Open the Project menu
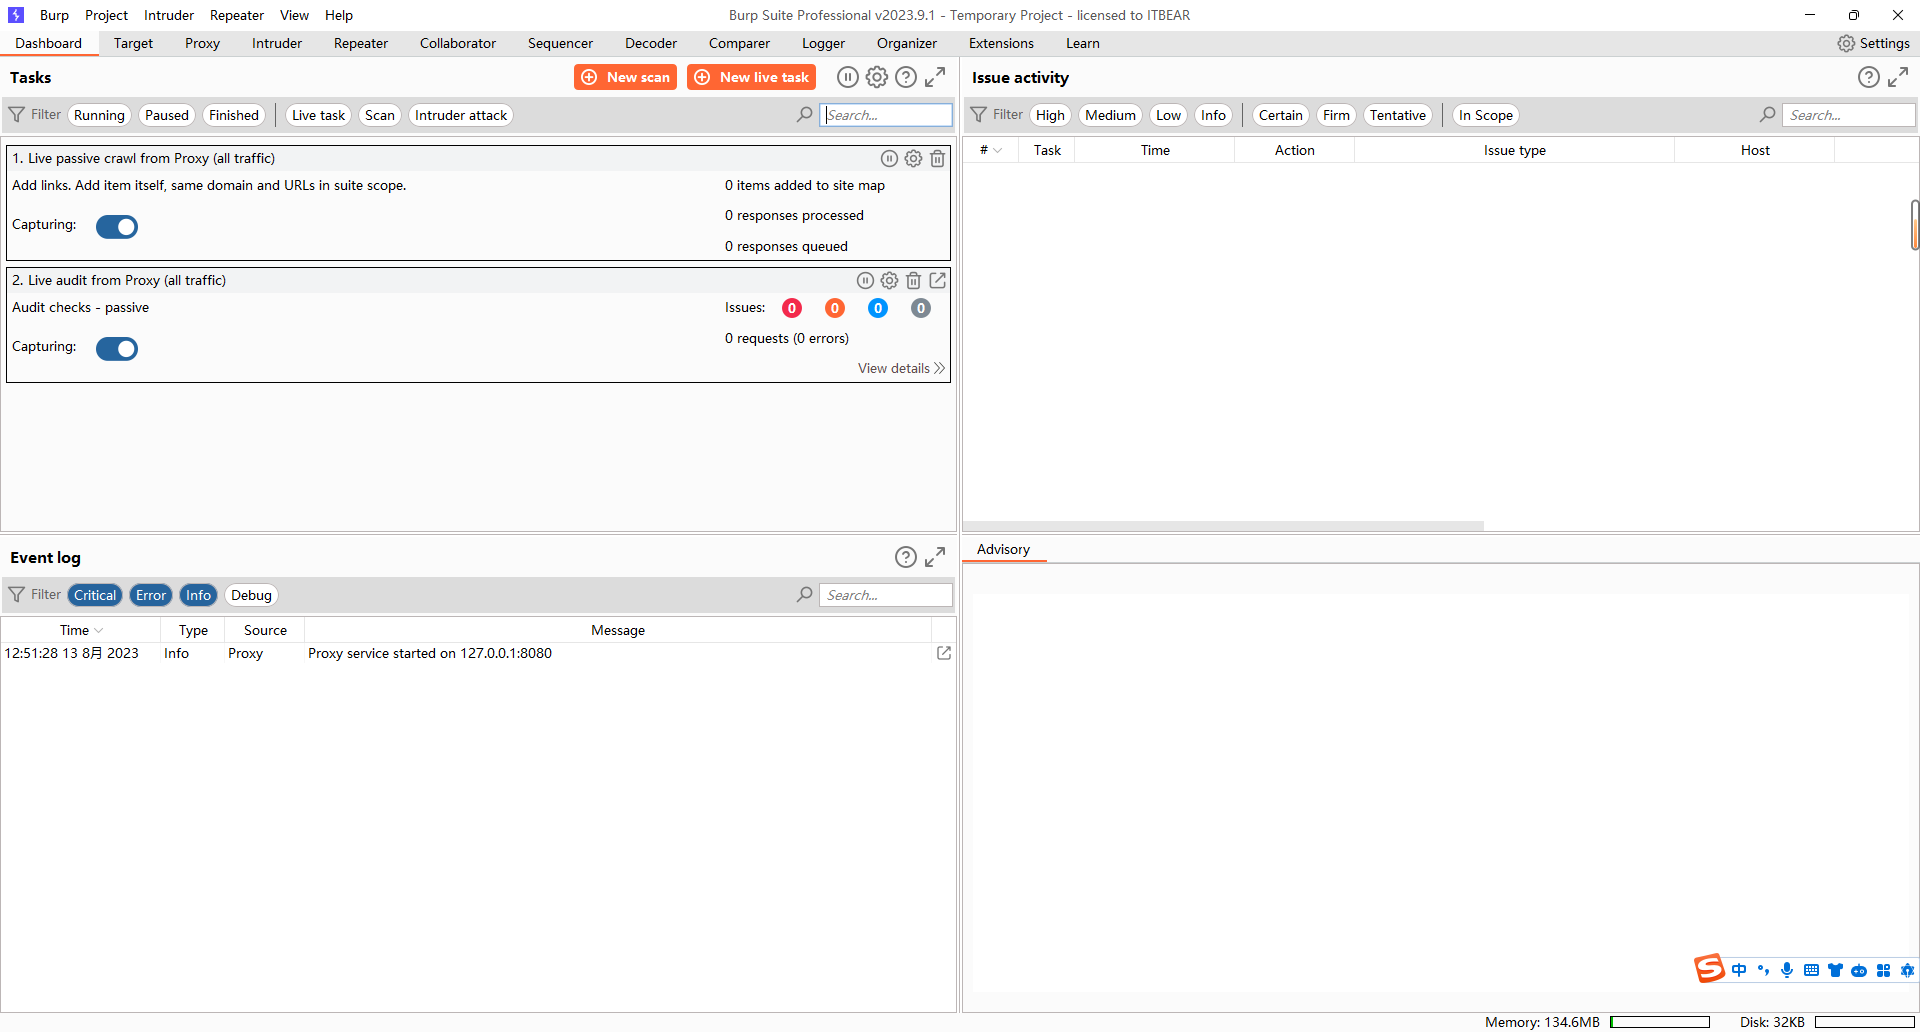The width and height of the screenshot is (1920, 1032). point(106,15)
